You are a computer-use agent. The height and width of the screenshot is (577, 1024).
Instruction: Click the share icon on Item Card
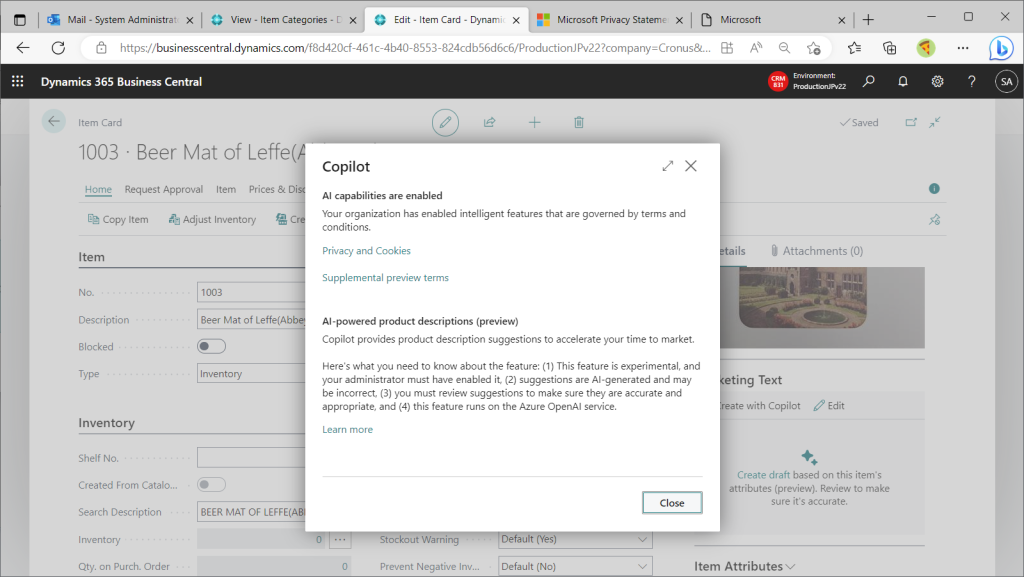pyautogui.click(x=489, y=122)
